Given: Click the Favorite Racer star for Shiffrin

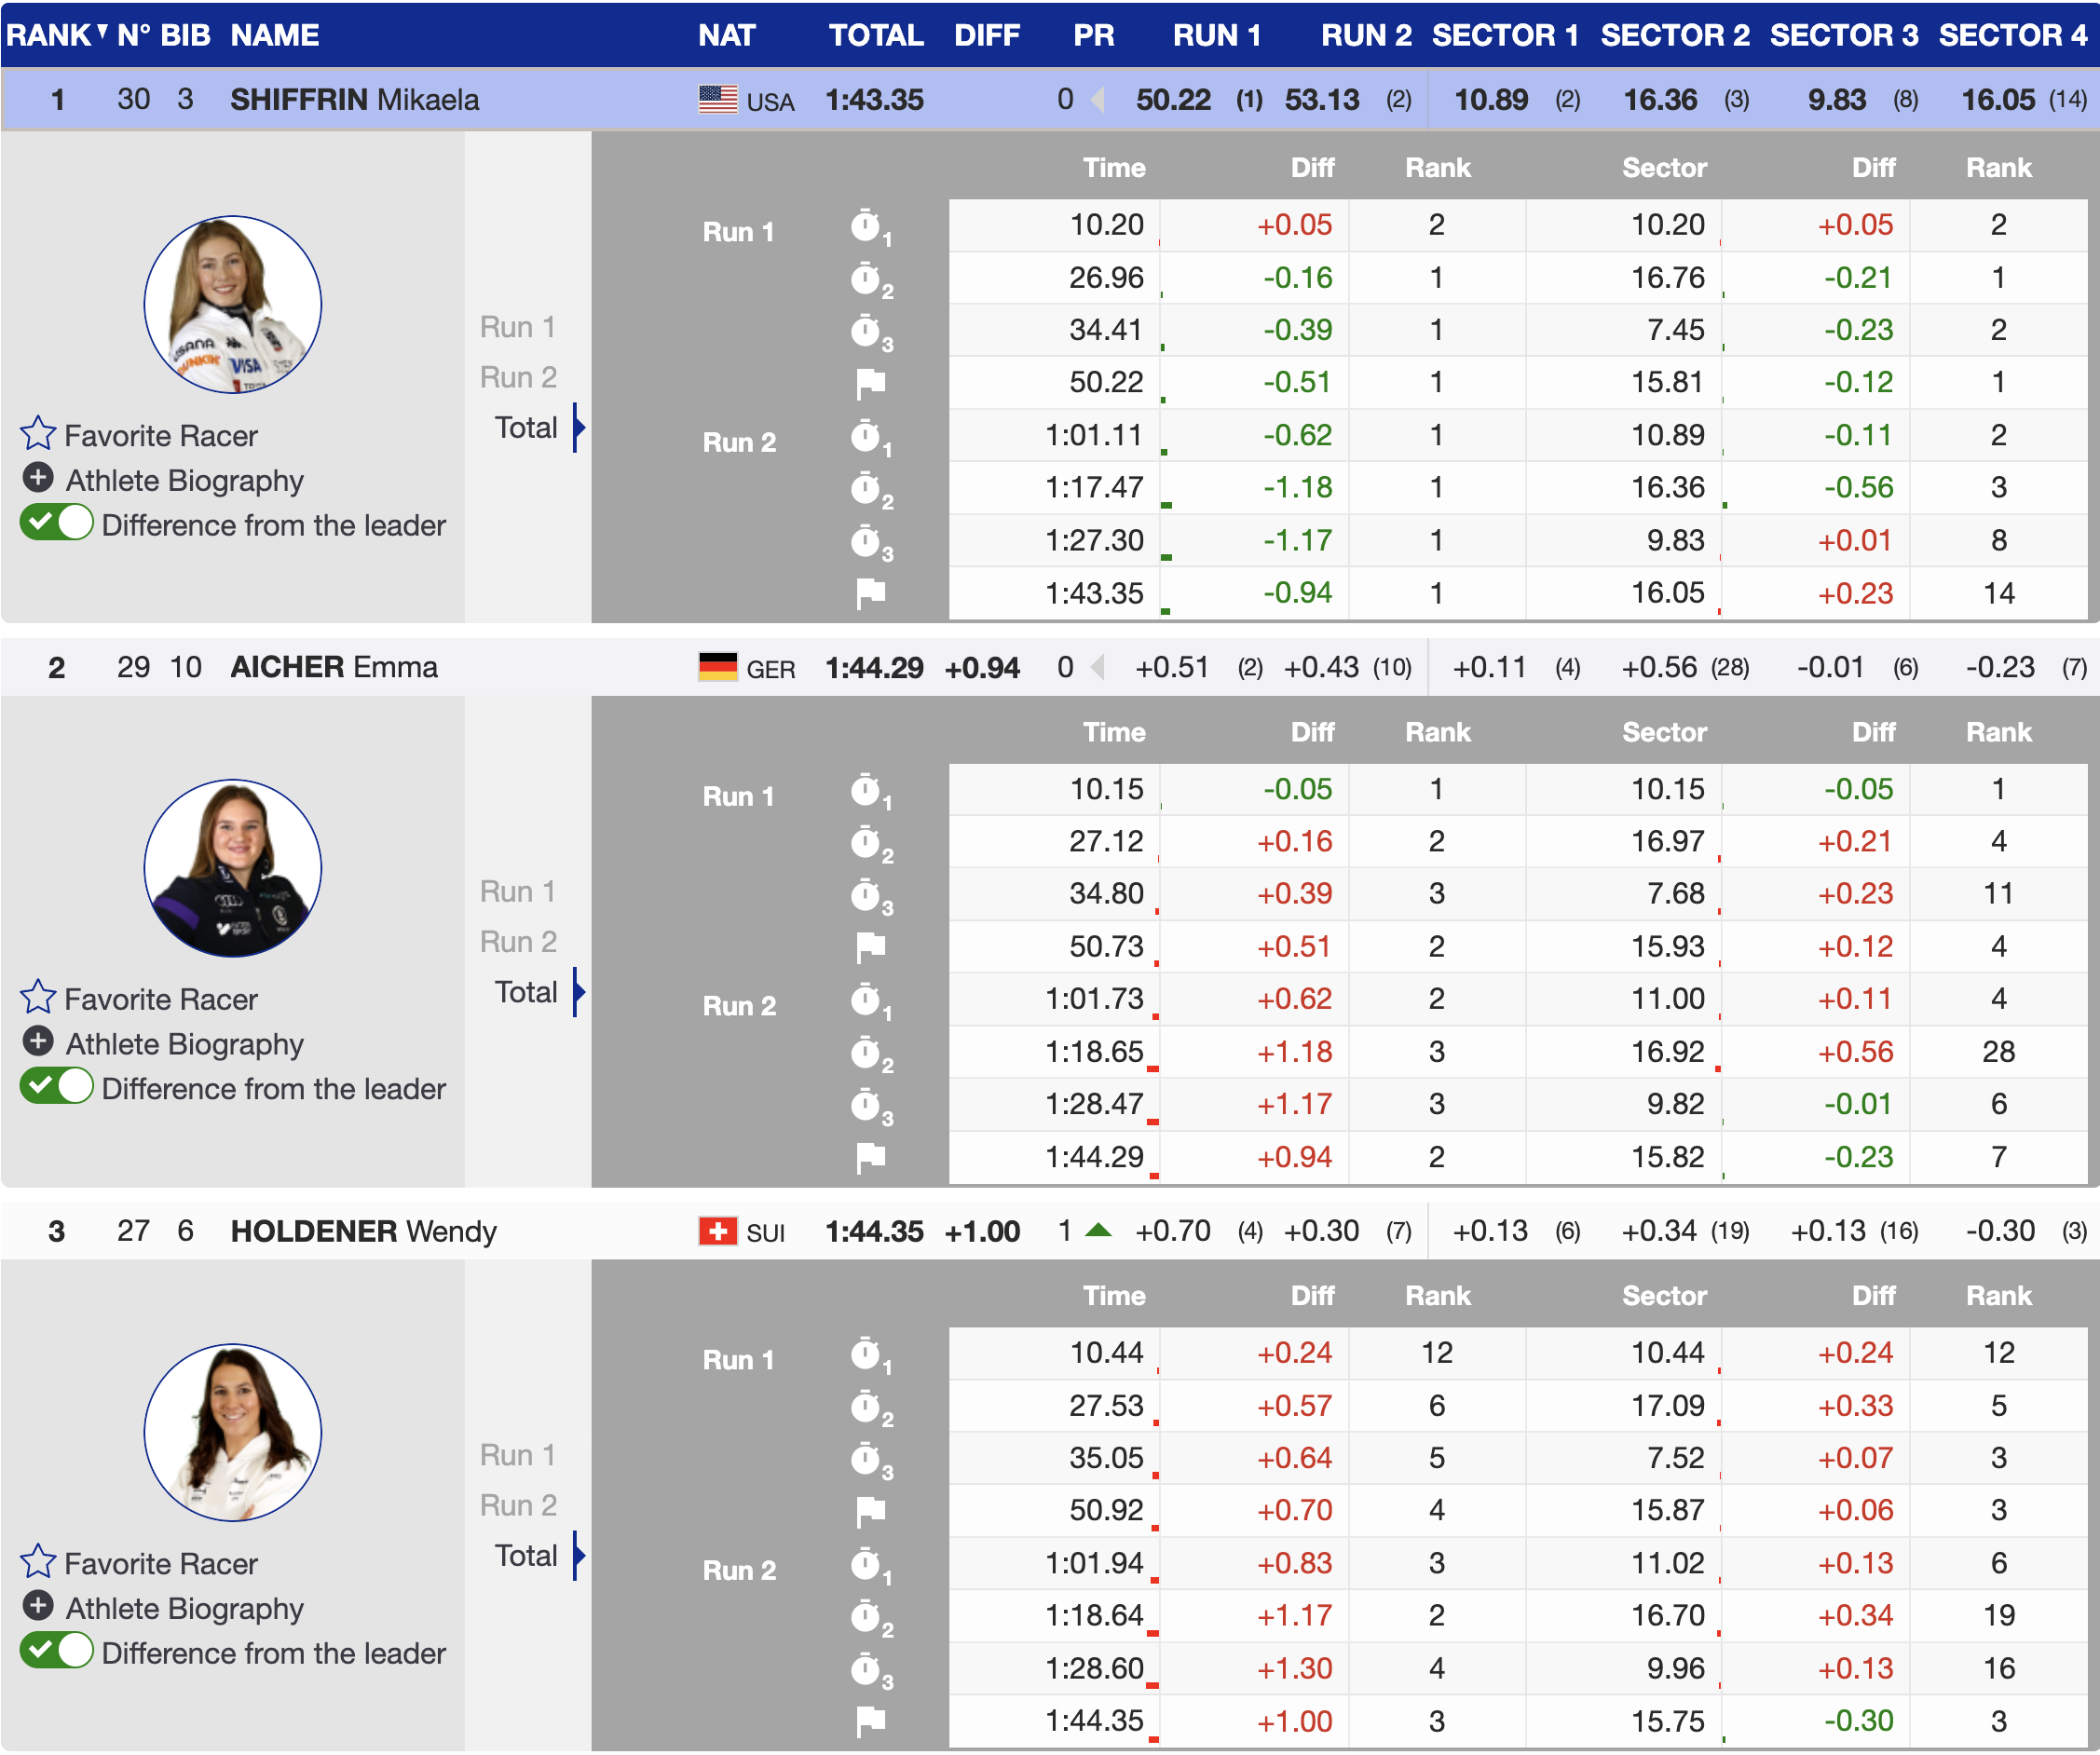Looking at the screenshot, I should pyautogui.click(x=38, y=435).
